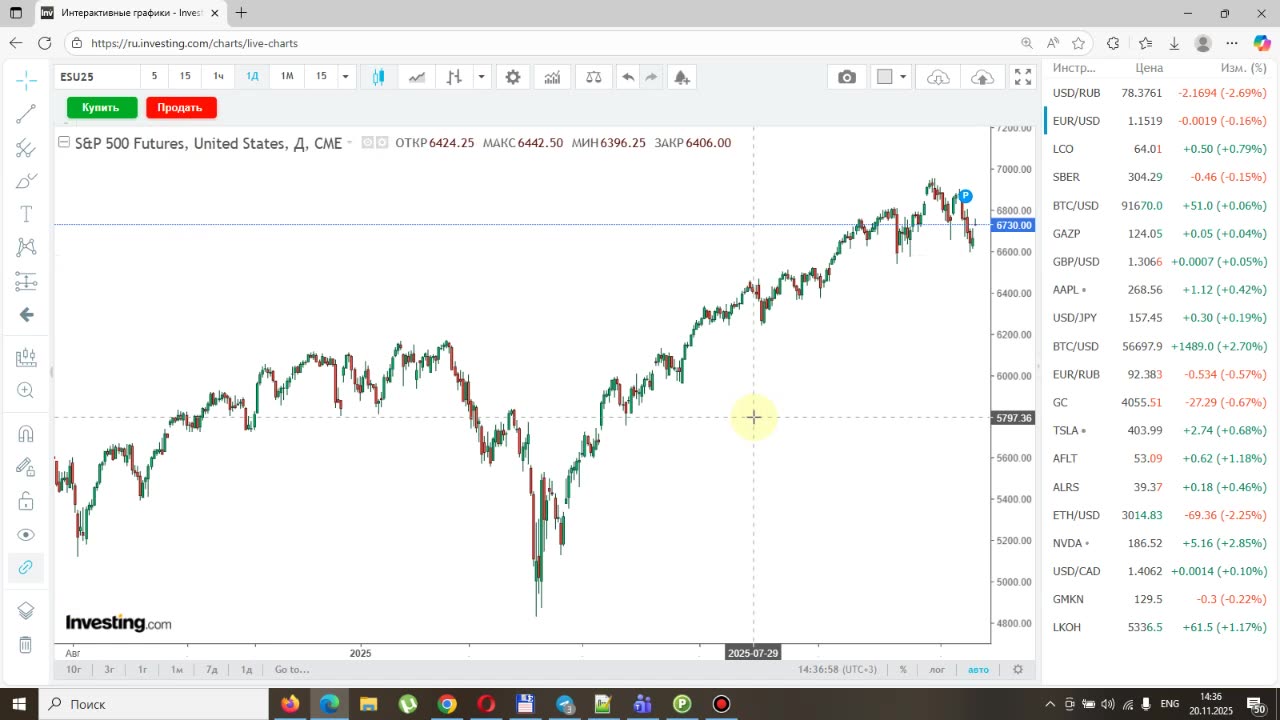Click the back arrow icon in left sidebar
This screenshot has width=1280, height=720.
[x=26, y=314]
